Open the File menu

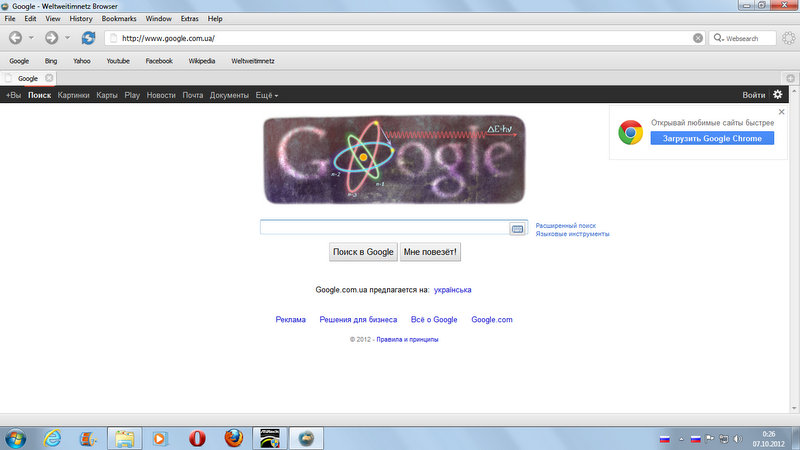click(x=10, y=18)
